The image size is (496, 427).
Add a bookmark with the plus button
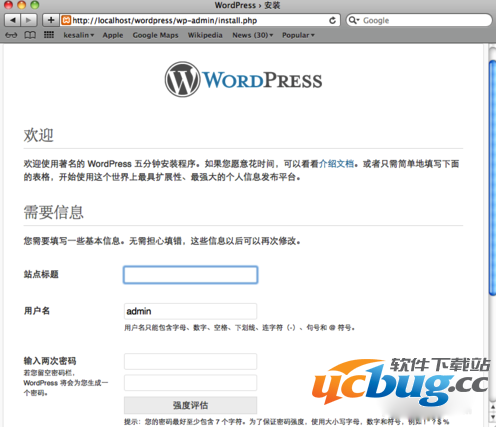coord(51,20)
